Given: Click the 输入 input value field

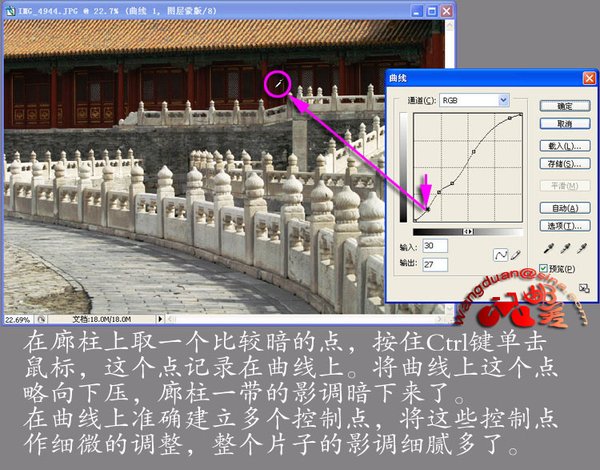Looking at the screenshot, I should [435, 246].
